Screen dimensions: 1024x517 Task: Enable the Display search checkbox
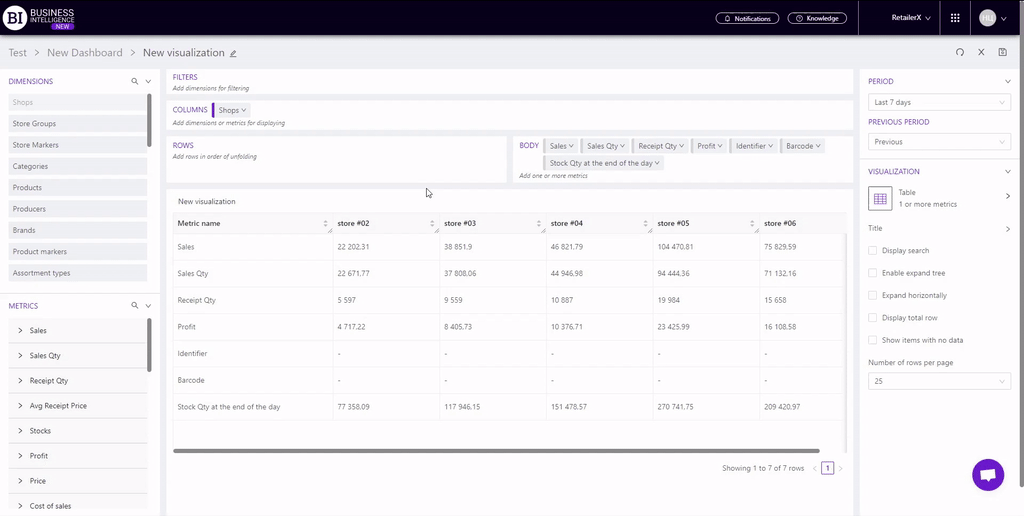tap(873, 251)
